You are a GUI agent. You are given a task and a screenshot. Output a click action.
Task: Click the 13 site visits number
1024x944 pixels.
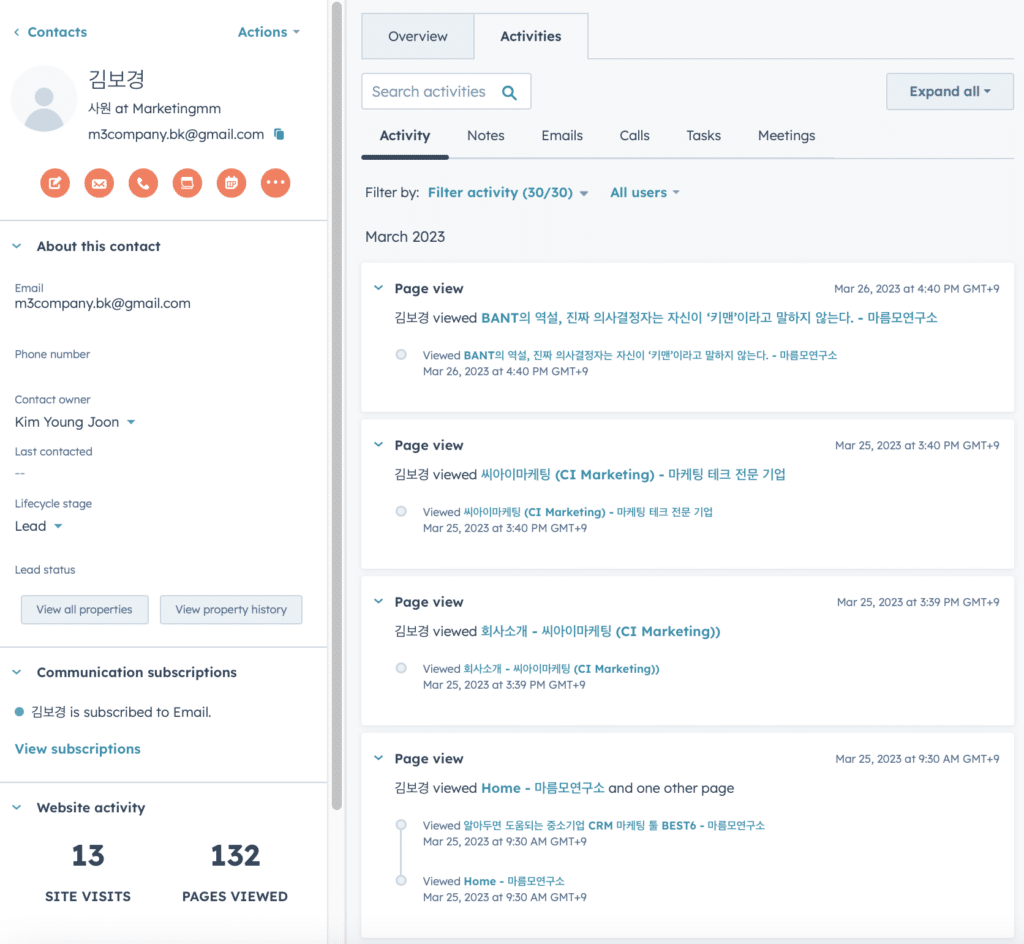pyautogui.click(x=88, y=856)
